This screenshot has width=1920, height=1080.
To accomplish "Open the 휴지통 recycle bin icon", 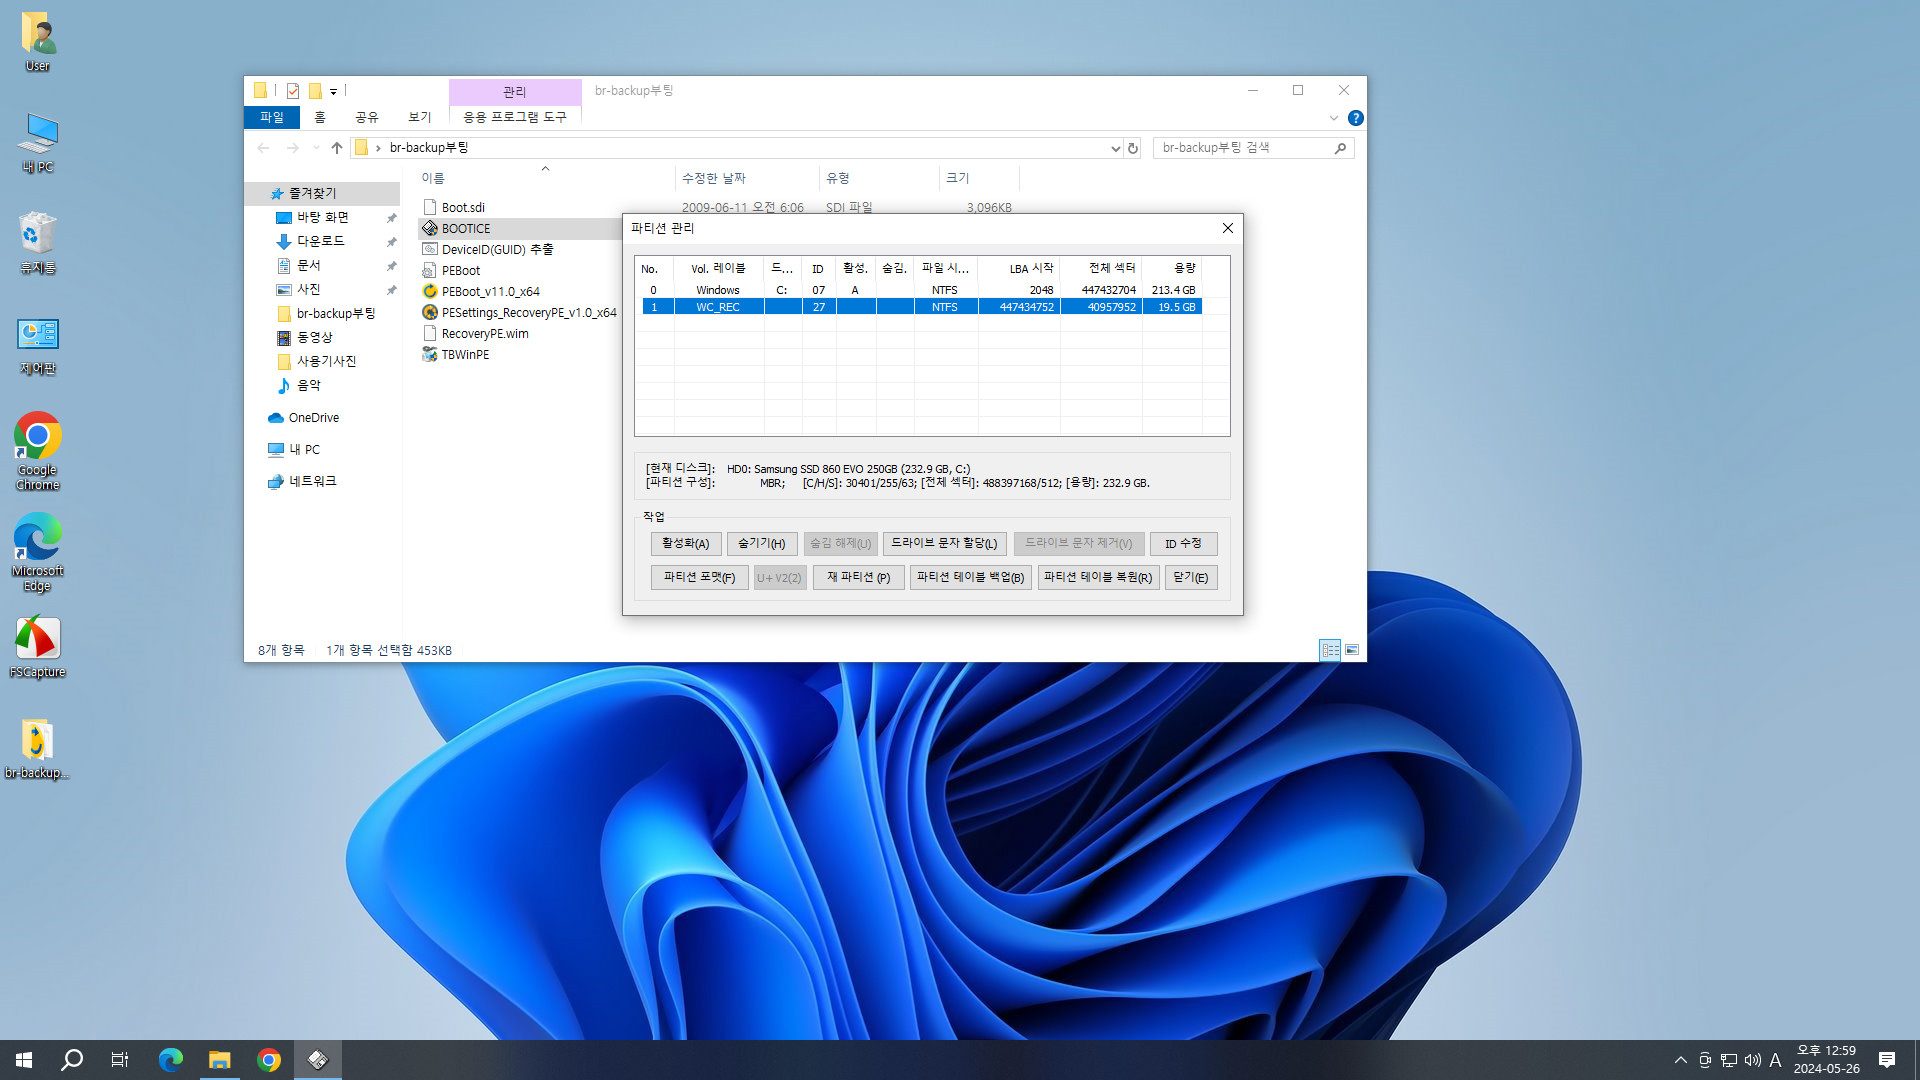I will pos(37,243).
